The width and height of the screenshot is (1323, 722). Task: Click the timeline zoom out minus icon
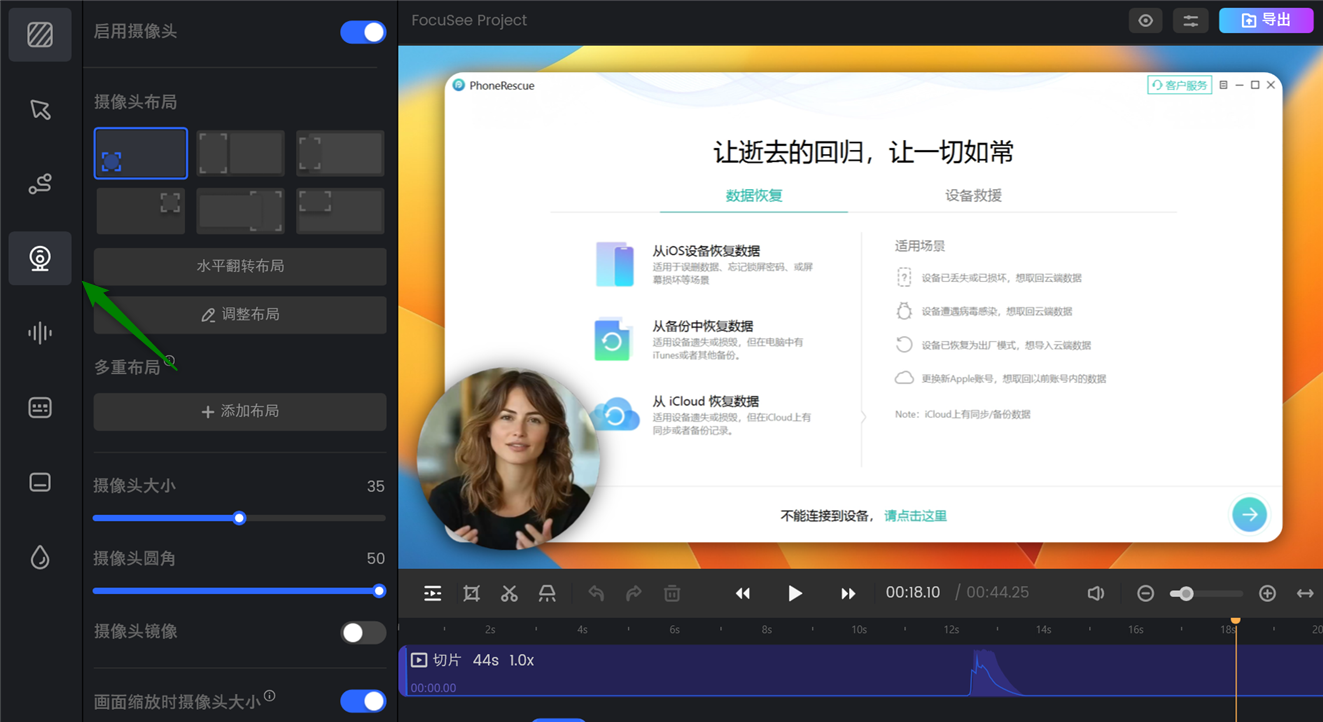point(1146,593)
